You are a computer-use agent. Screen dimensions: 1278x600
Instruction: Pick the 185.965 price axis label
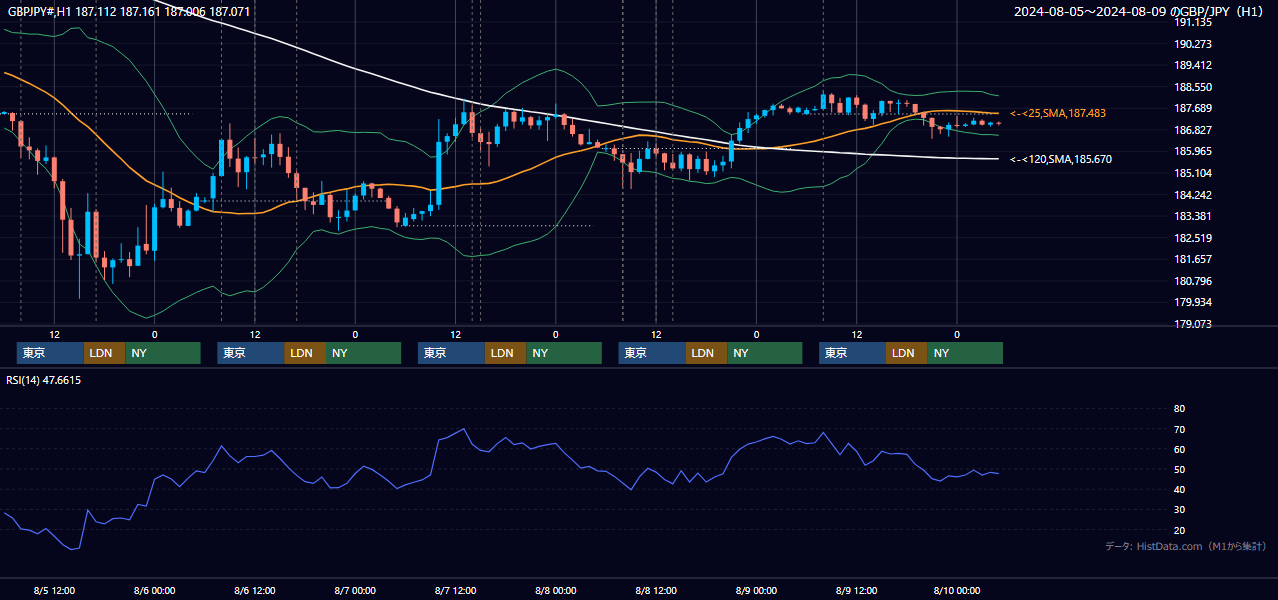pos(1192,152)
